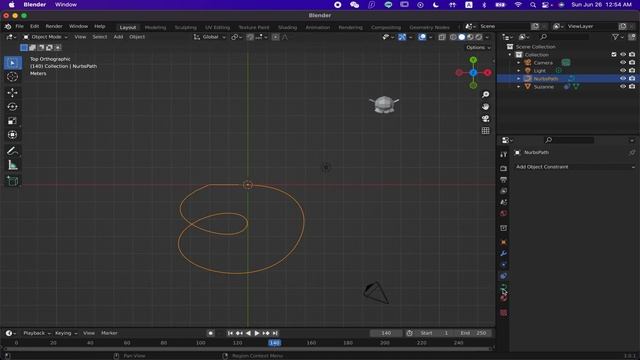Image resolution: width=640 pixels, height=360 pixels.
Task: Switch to Sculpting workspace tab
Action: [186, 27]
